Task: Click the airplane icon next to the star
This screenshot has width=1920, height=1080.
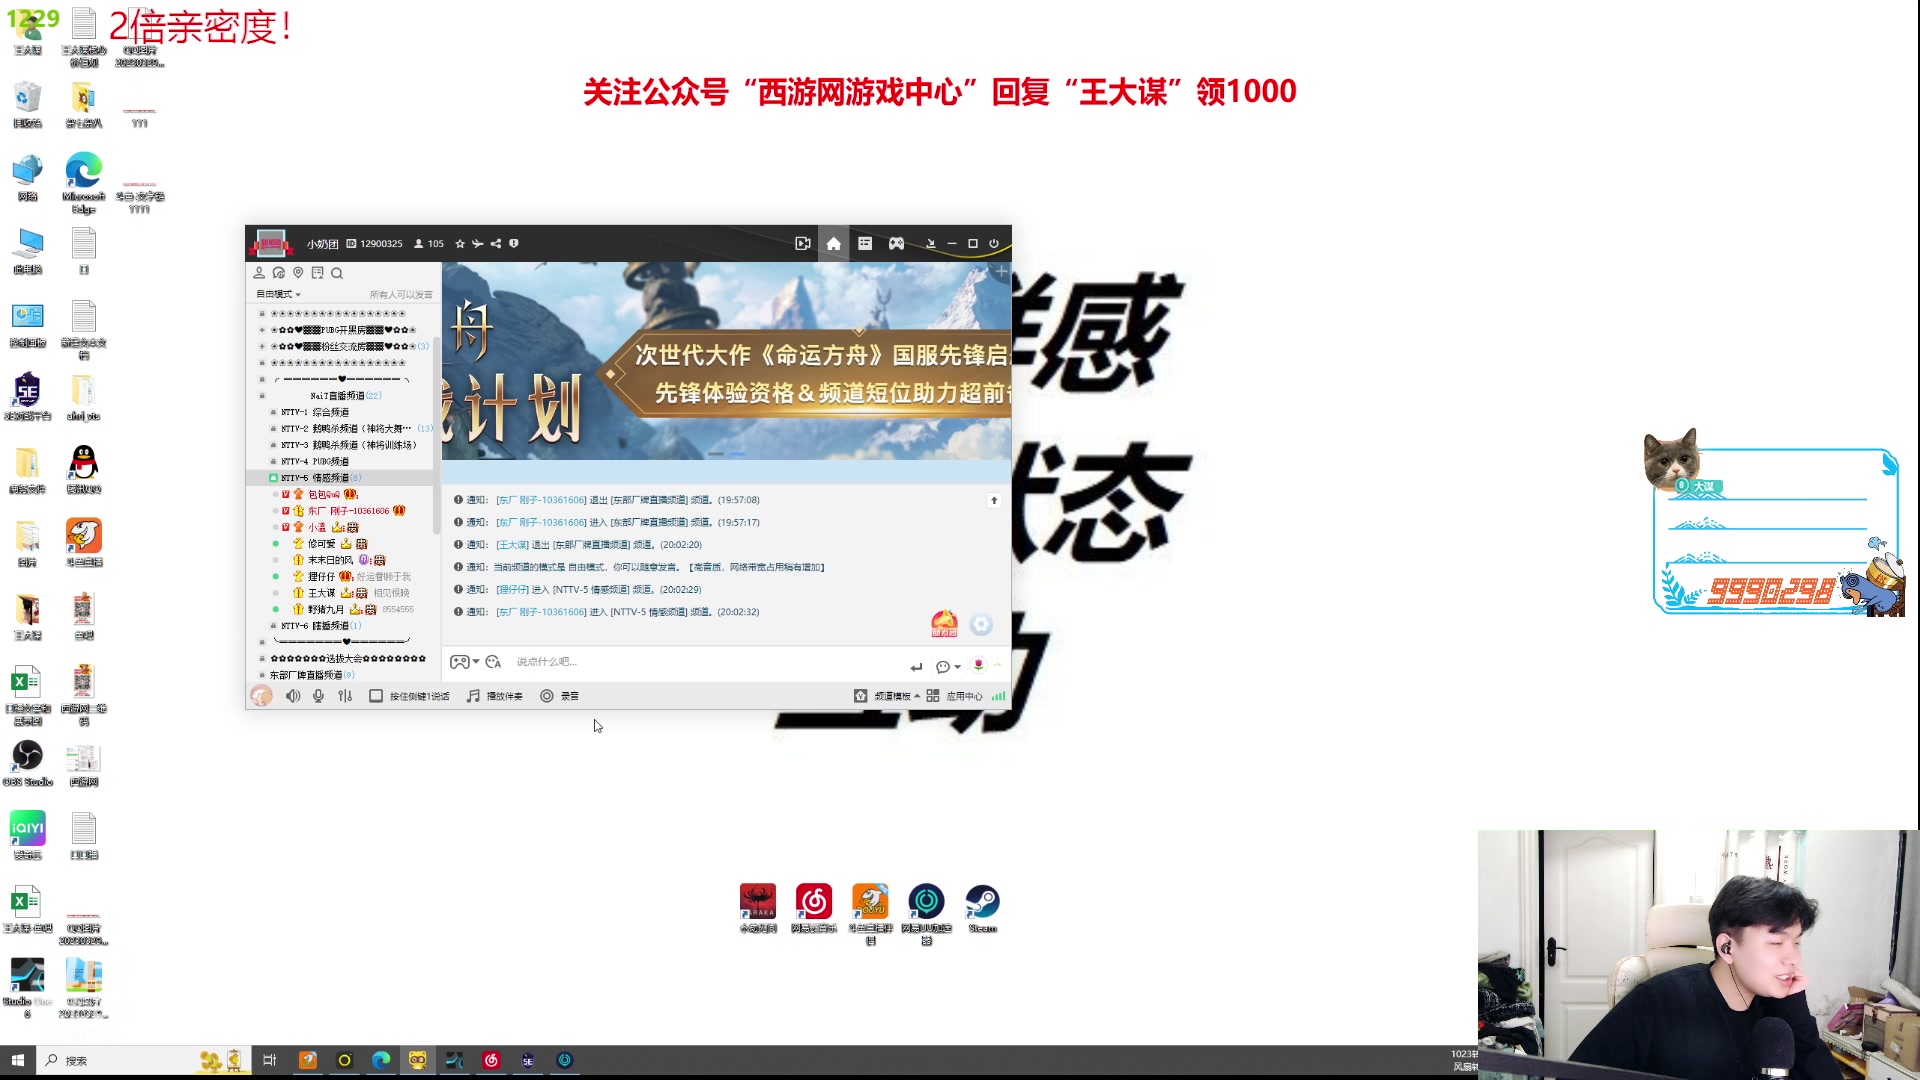Action: (478, 243)
